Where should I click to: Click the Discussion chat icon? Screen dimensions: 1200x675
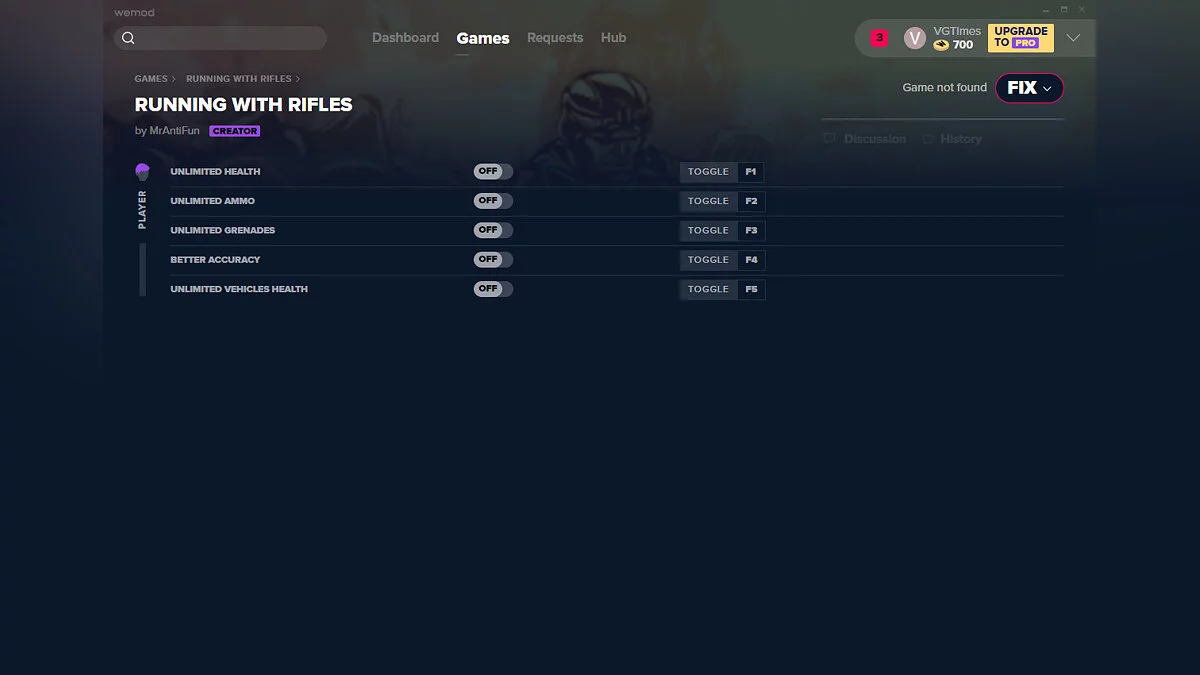coord(829,139)
